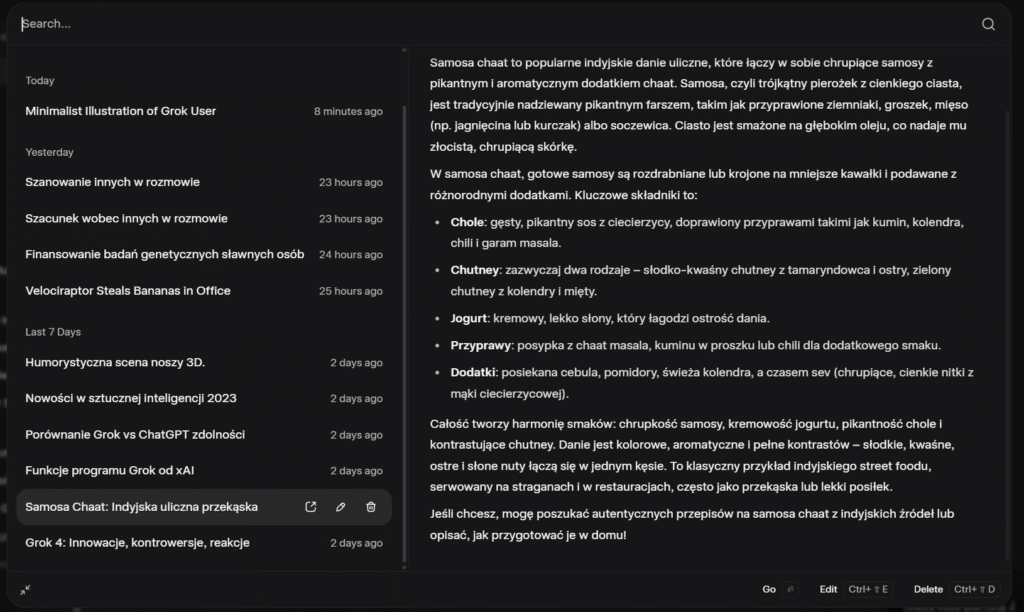Click the 'Jogurt' bold term in preview
The width and height of the screenshot is (1024, 612).
click(469, 318)
